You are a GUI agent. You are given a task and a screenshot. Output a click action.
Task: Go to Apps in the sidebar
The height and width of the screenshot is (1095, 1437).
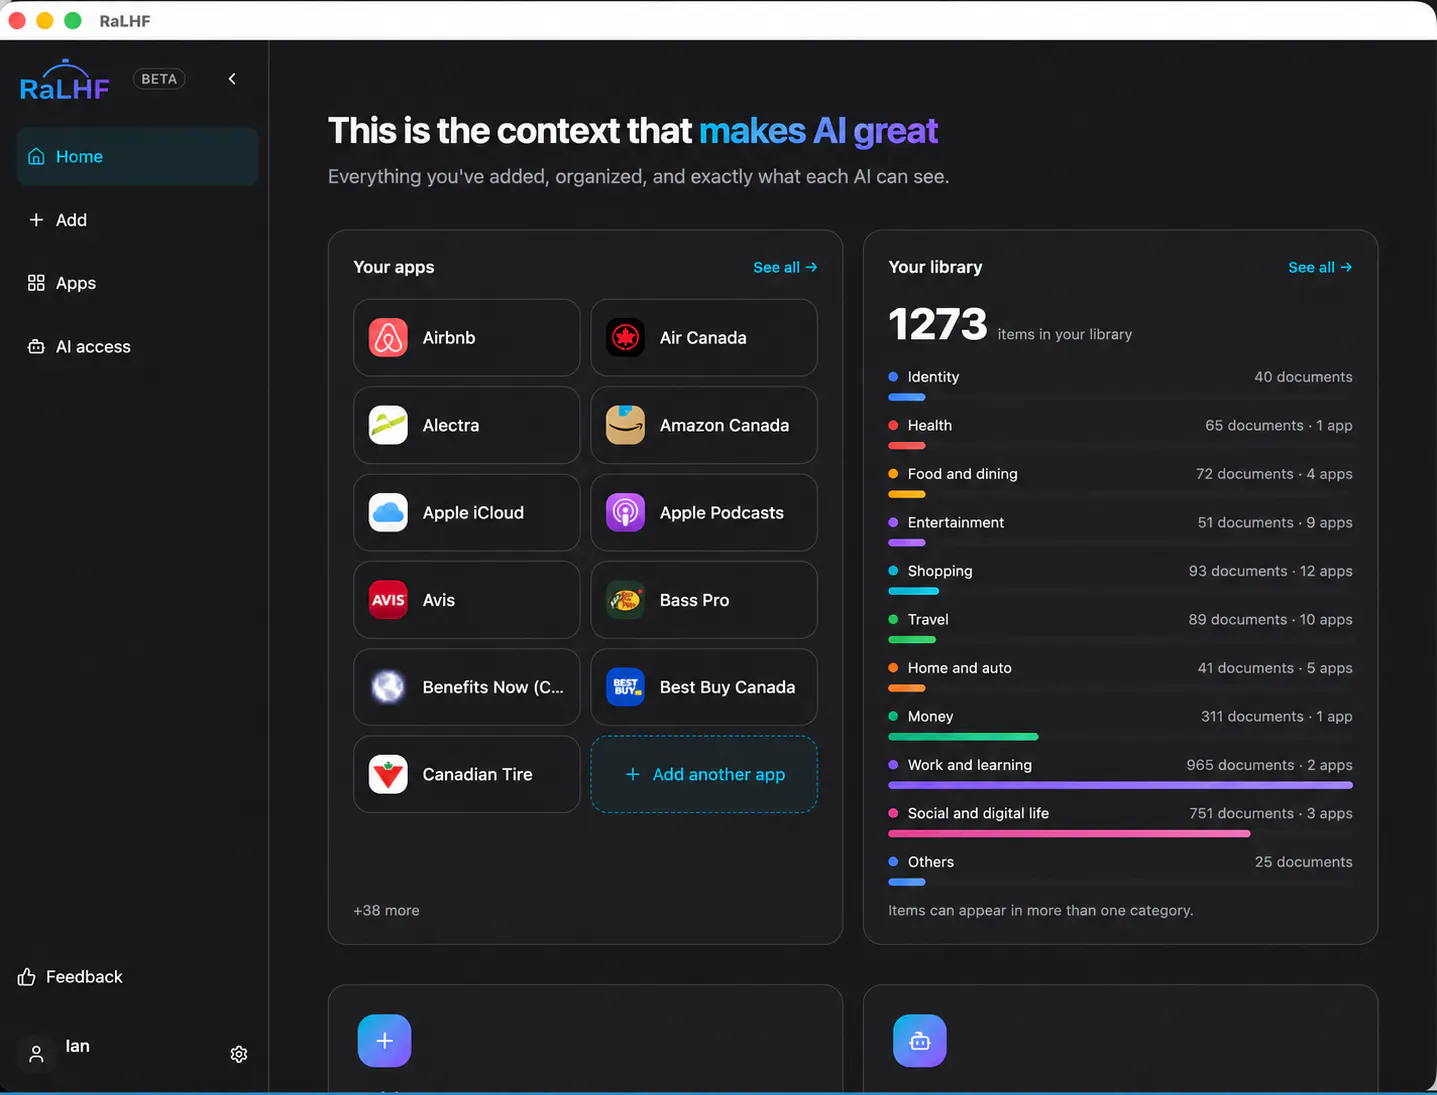137,283
